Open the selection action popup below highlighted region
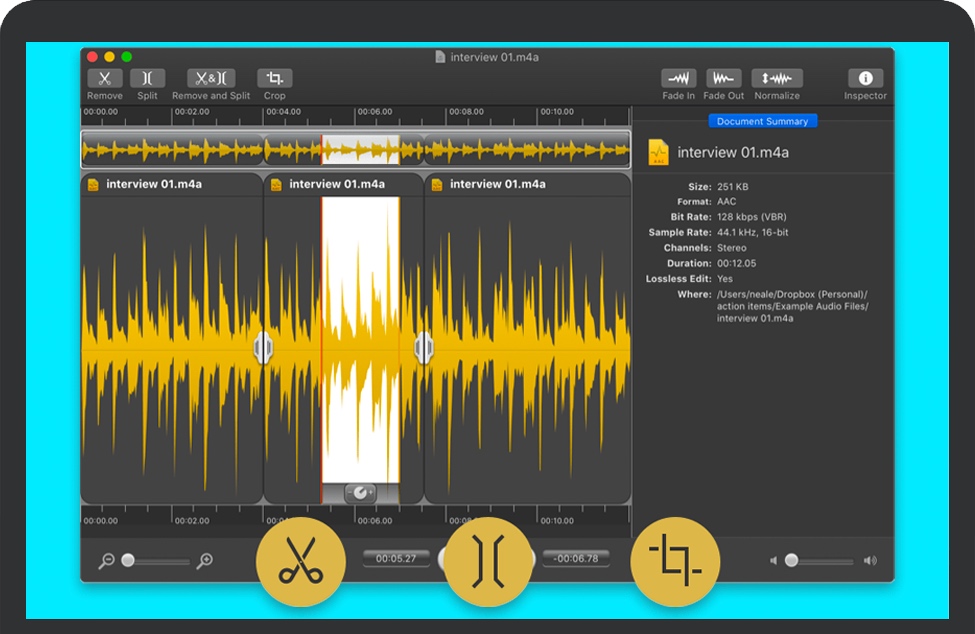 (360, 493)
